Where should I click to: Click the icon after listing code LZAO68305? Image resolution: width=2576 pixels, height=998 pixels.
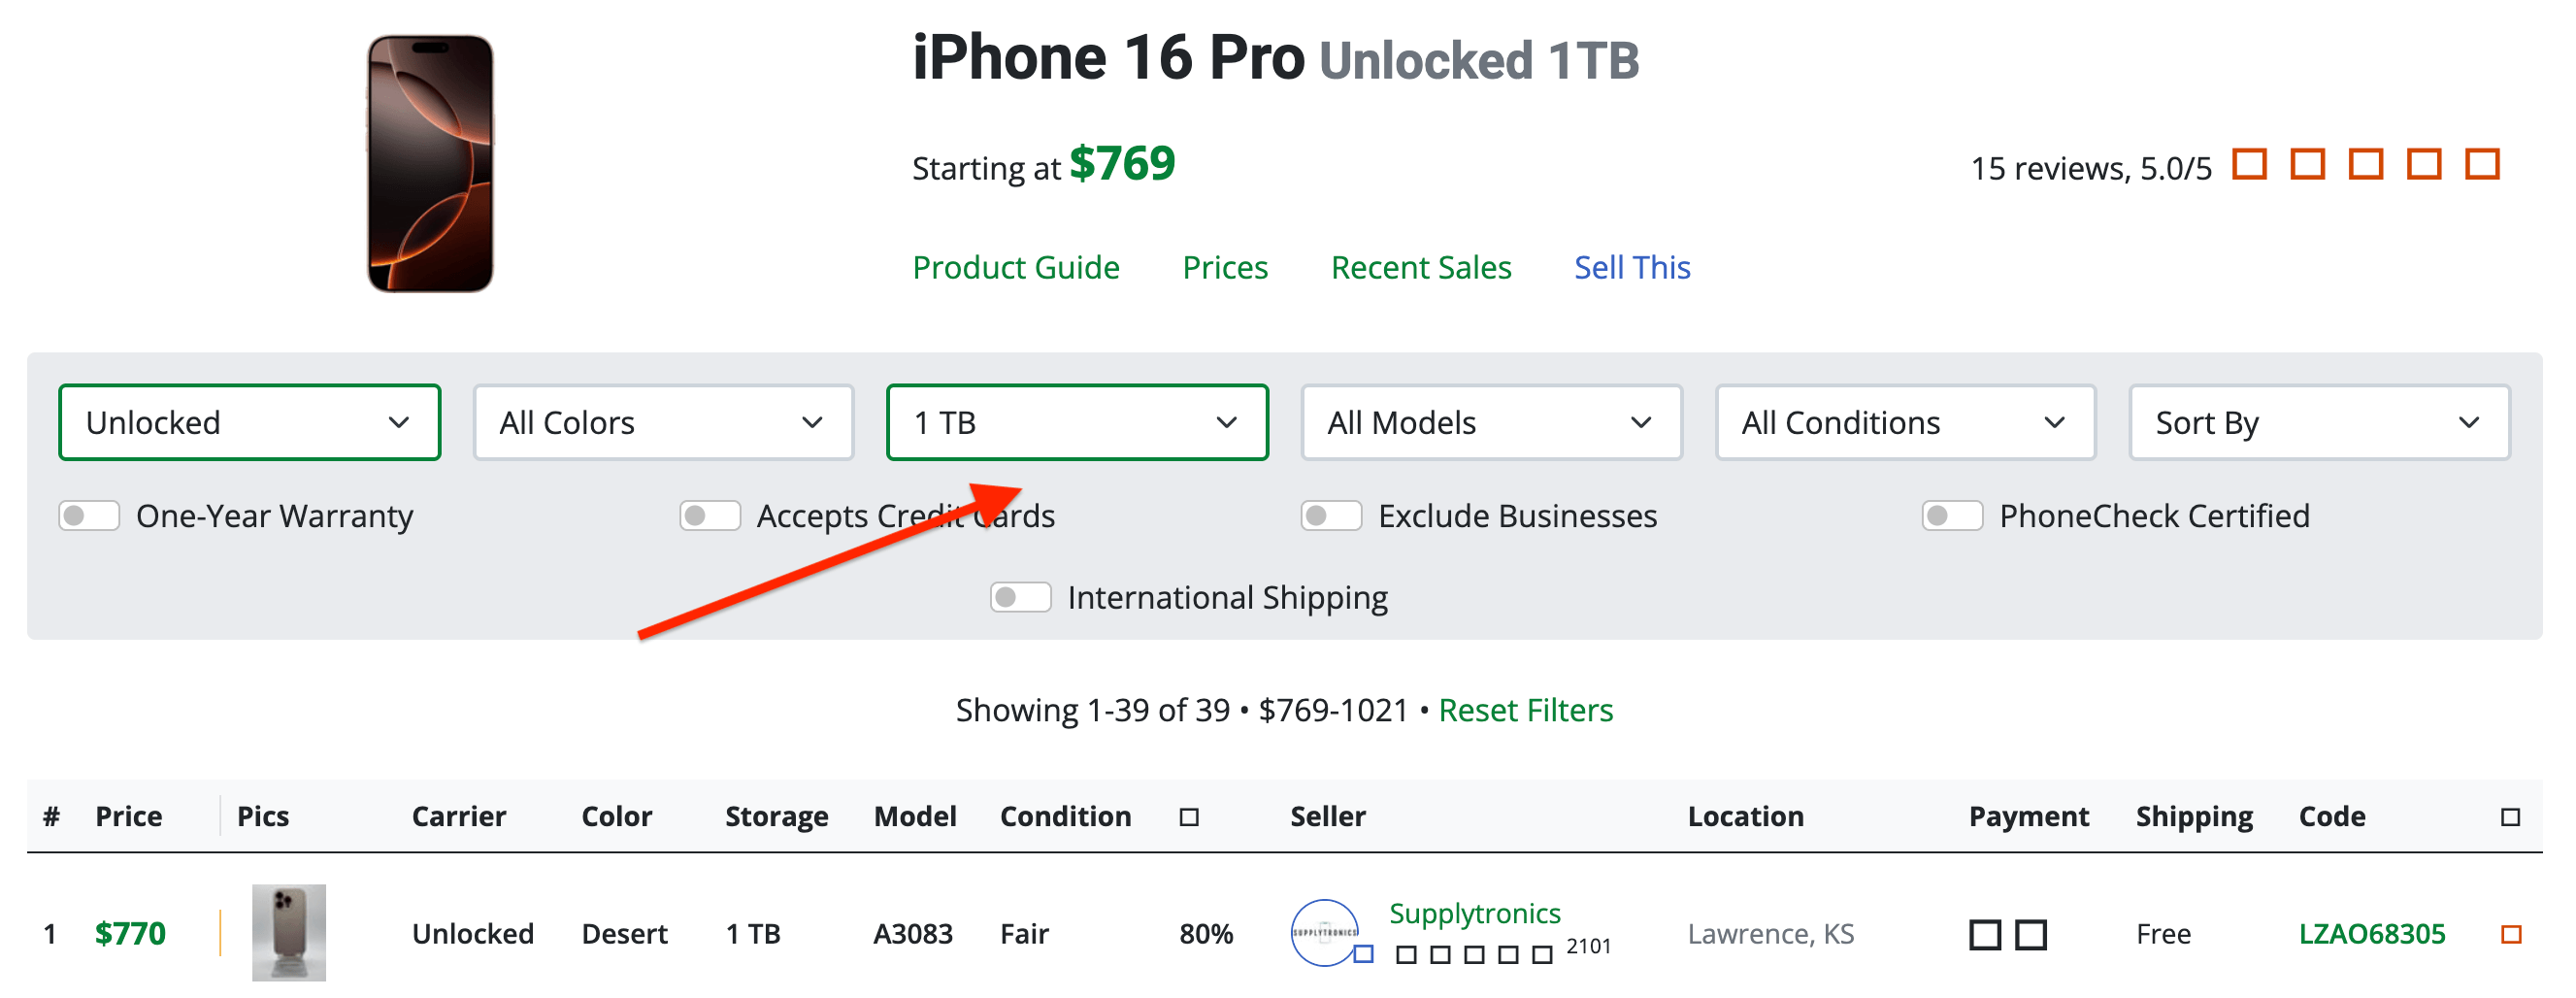(2510, 935)
